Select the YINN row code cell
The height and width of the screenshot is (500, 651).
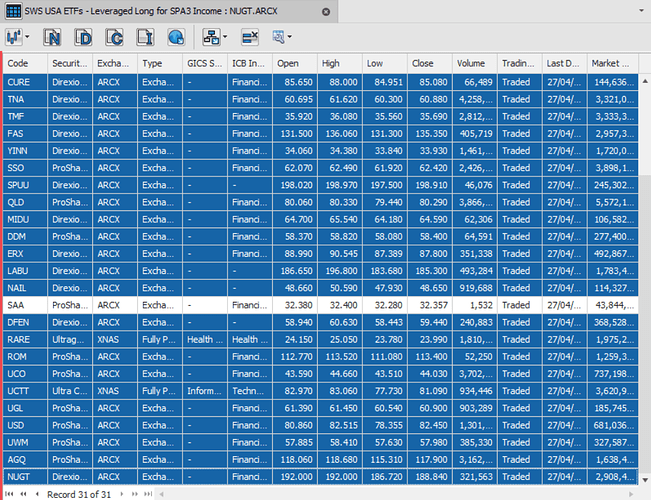25,151
